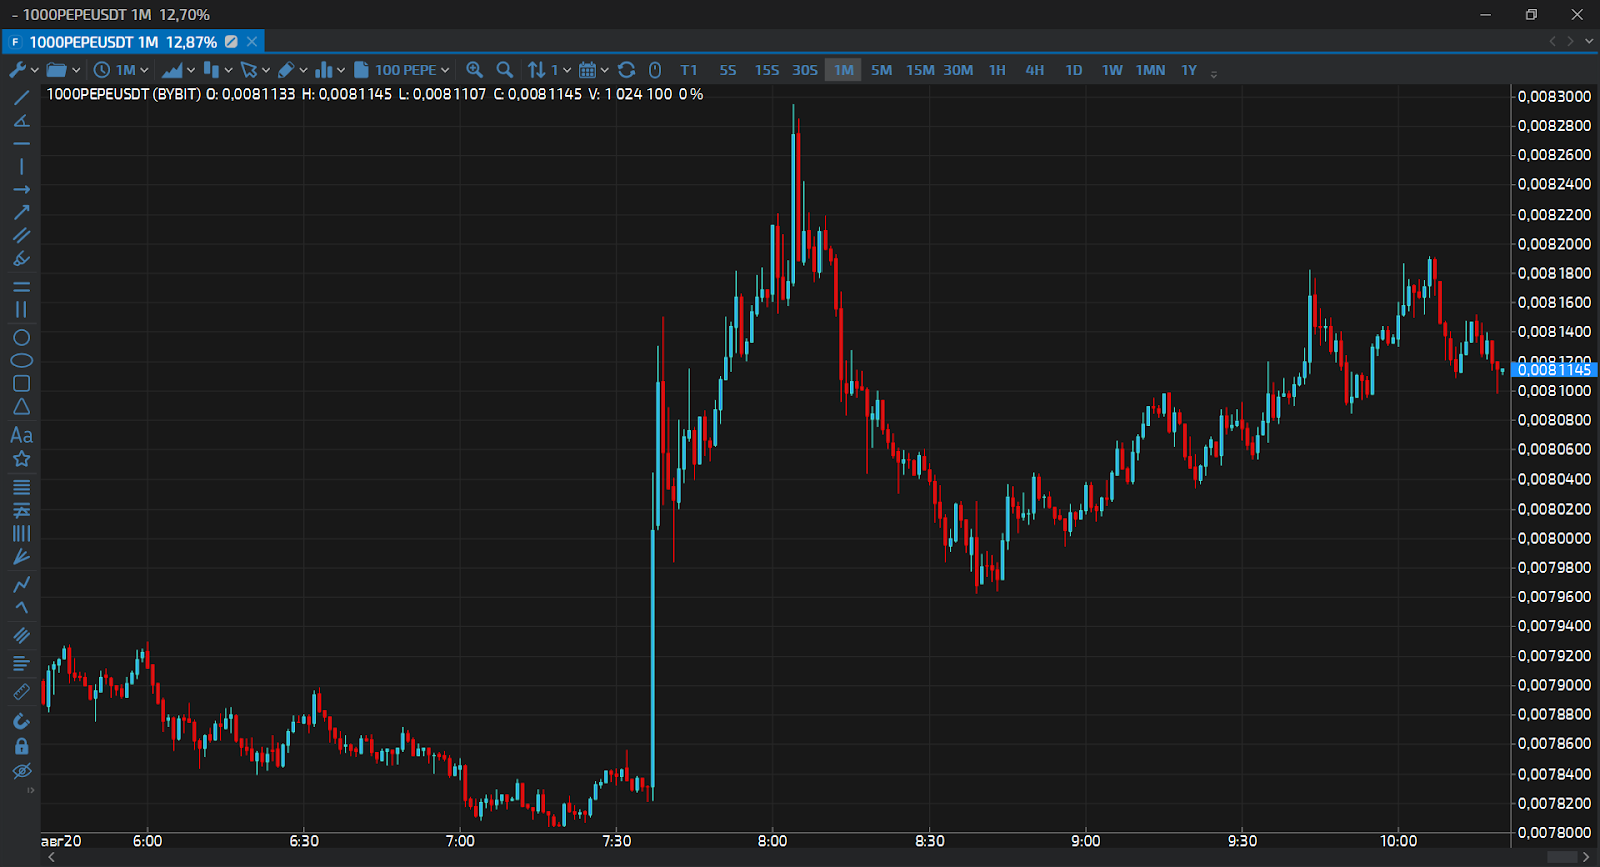Click the zoom in magnifier icon
This screenshot has width=1600, height=867.
coord(475,70)
